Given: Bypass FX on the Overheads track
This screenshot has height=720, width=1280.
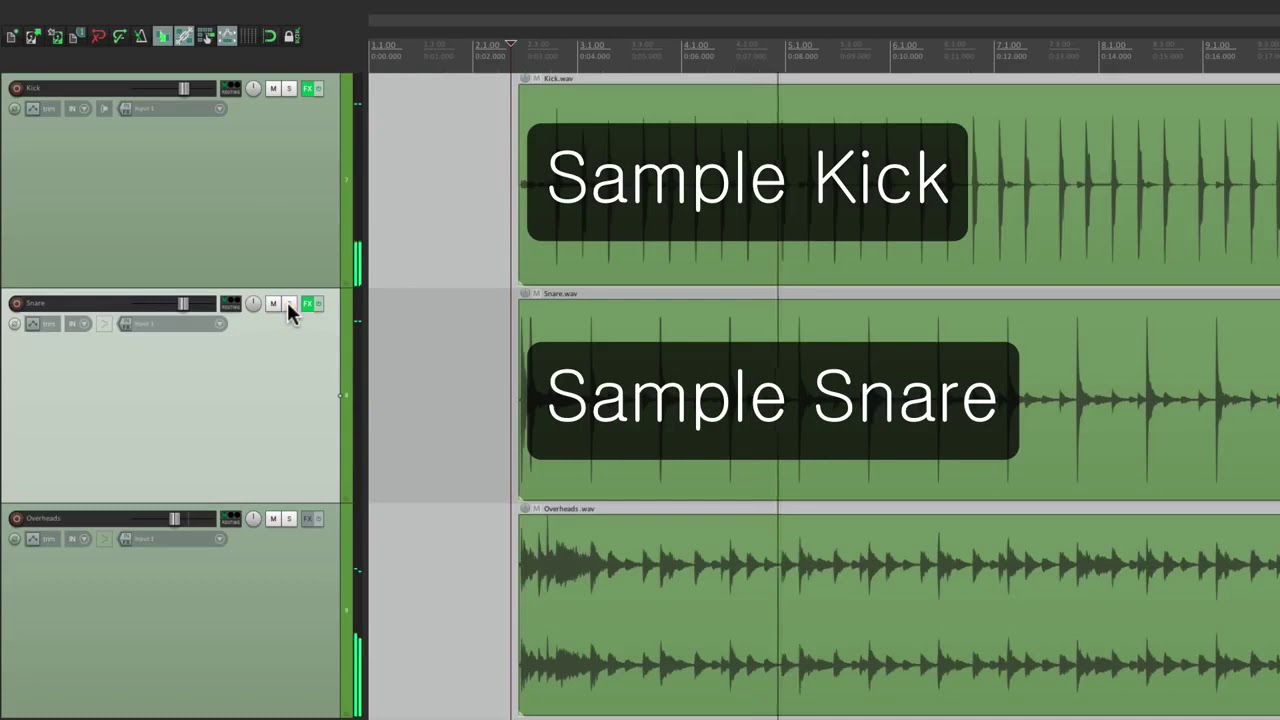Looking at the screenshot, I should 319,518.
